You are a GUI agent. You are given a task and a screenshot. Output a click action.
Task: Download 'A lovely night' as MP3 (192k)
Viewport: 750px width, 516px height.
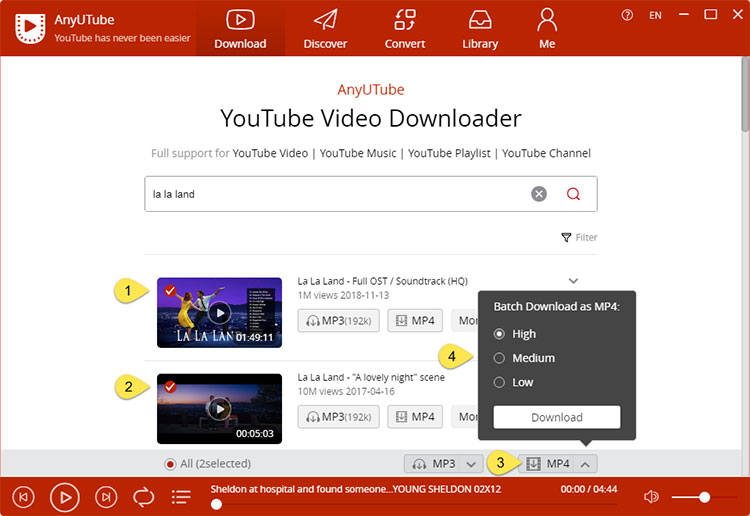point(339,417)
